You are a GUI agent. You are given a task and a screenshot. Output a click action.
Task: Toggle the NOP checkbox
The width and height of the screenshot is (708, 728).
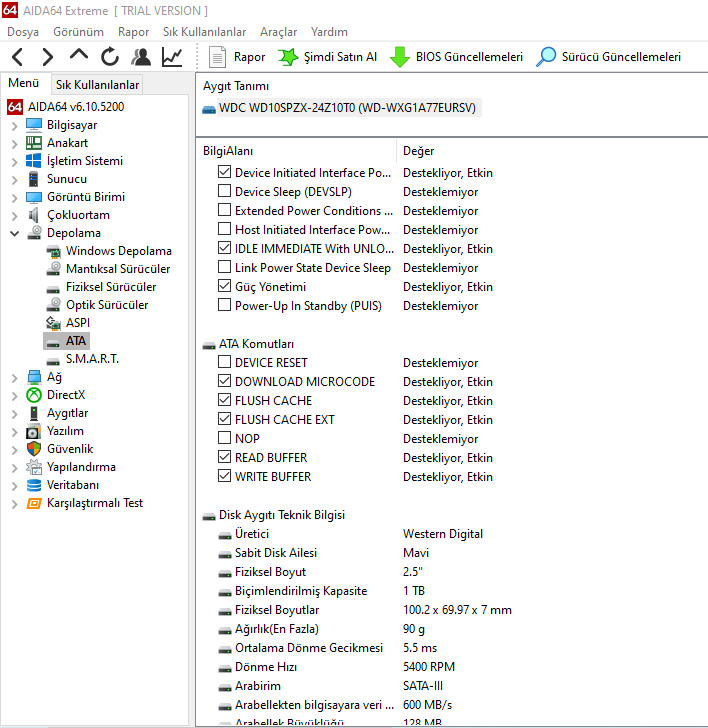224,438
